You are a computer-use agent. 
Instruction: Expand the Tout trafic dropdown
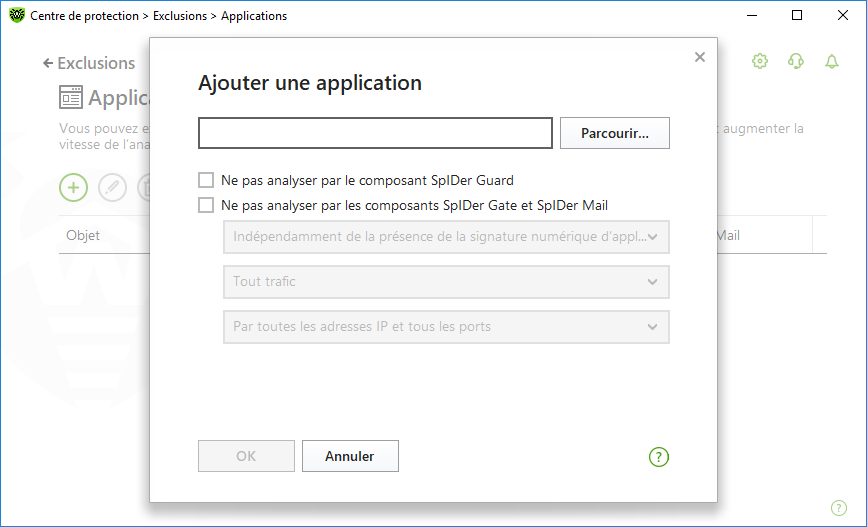[x=446, y=281]
